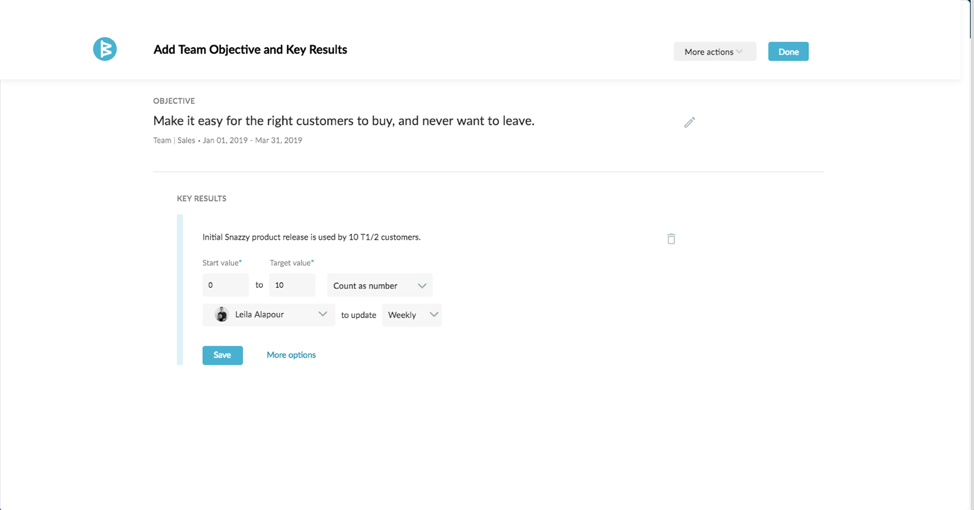Click Leila Alapour's avatar picture
This screenshot has height=510, width=974.
[x=221, y=315]
